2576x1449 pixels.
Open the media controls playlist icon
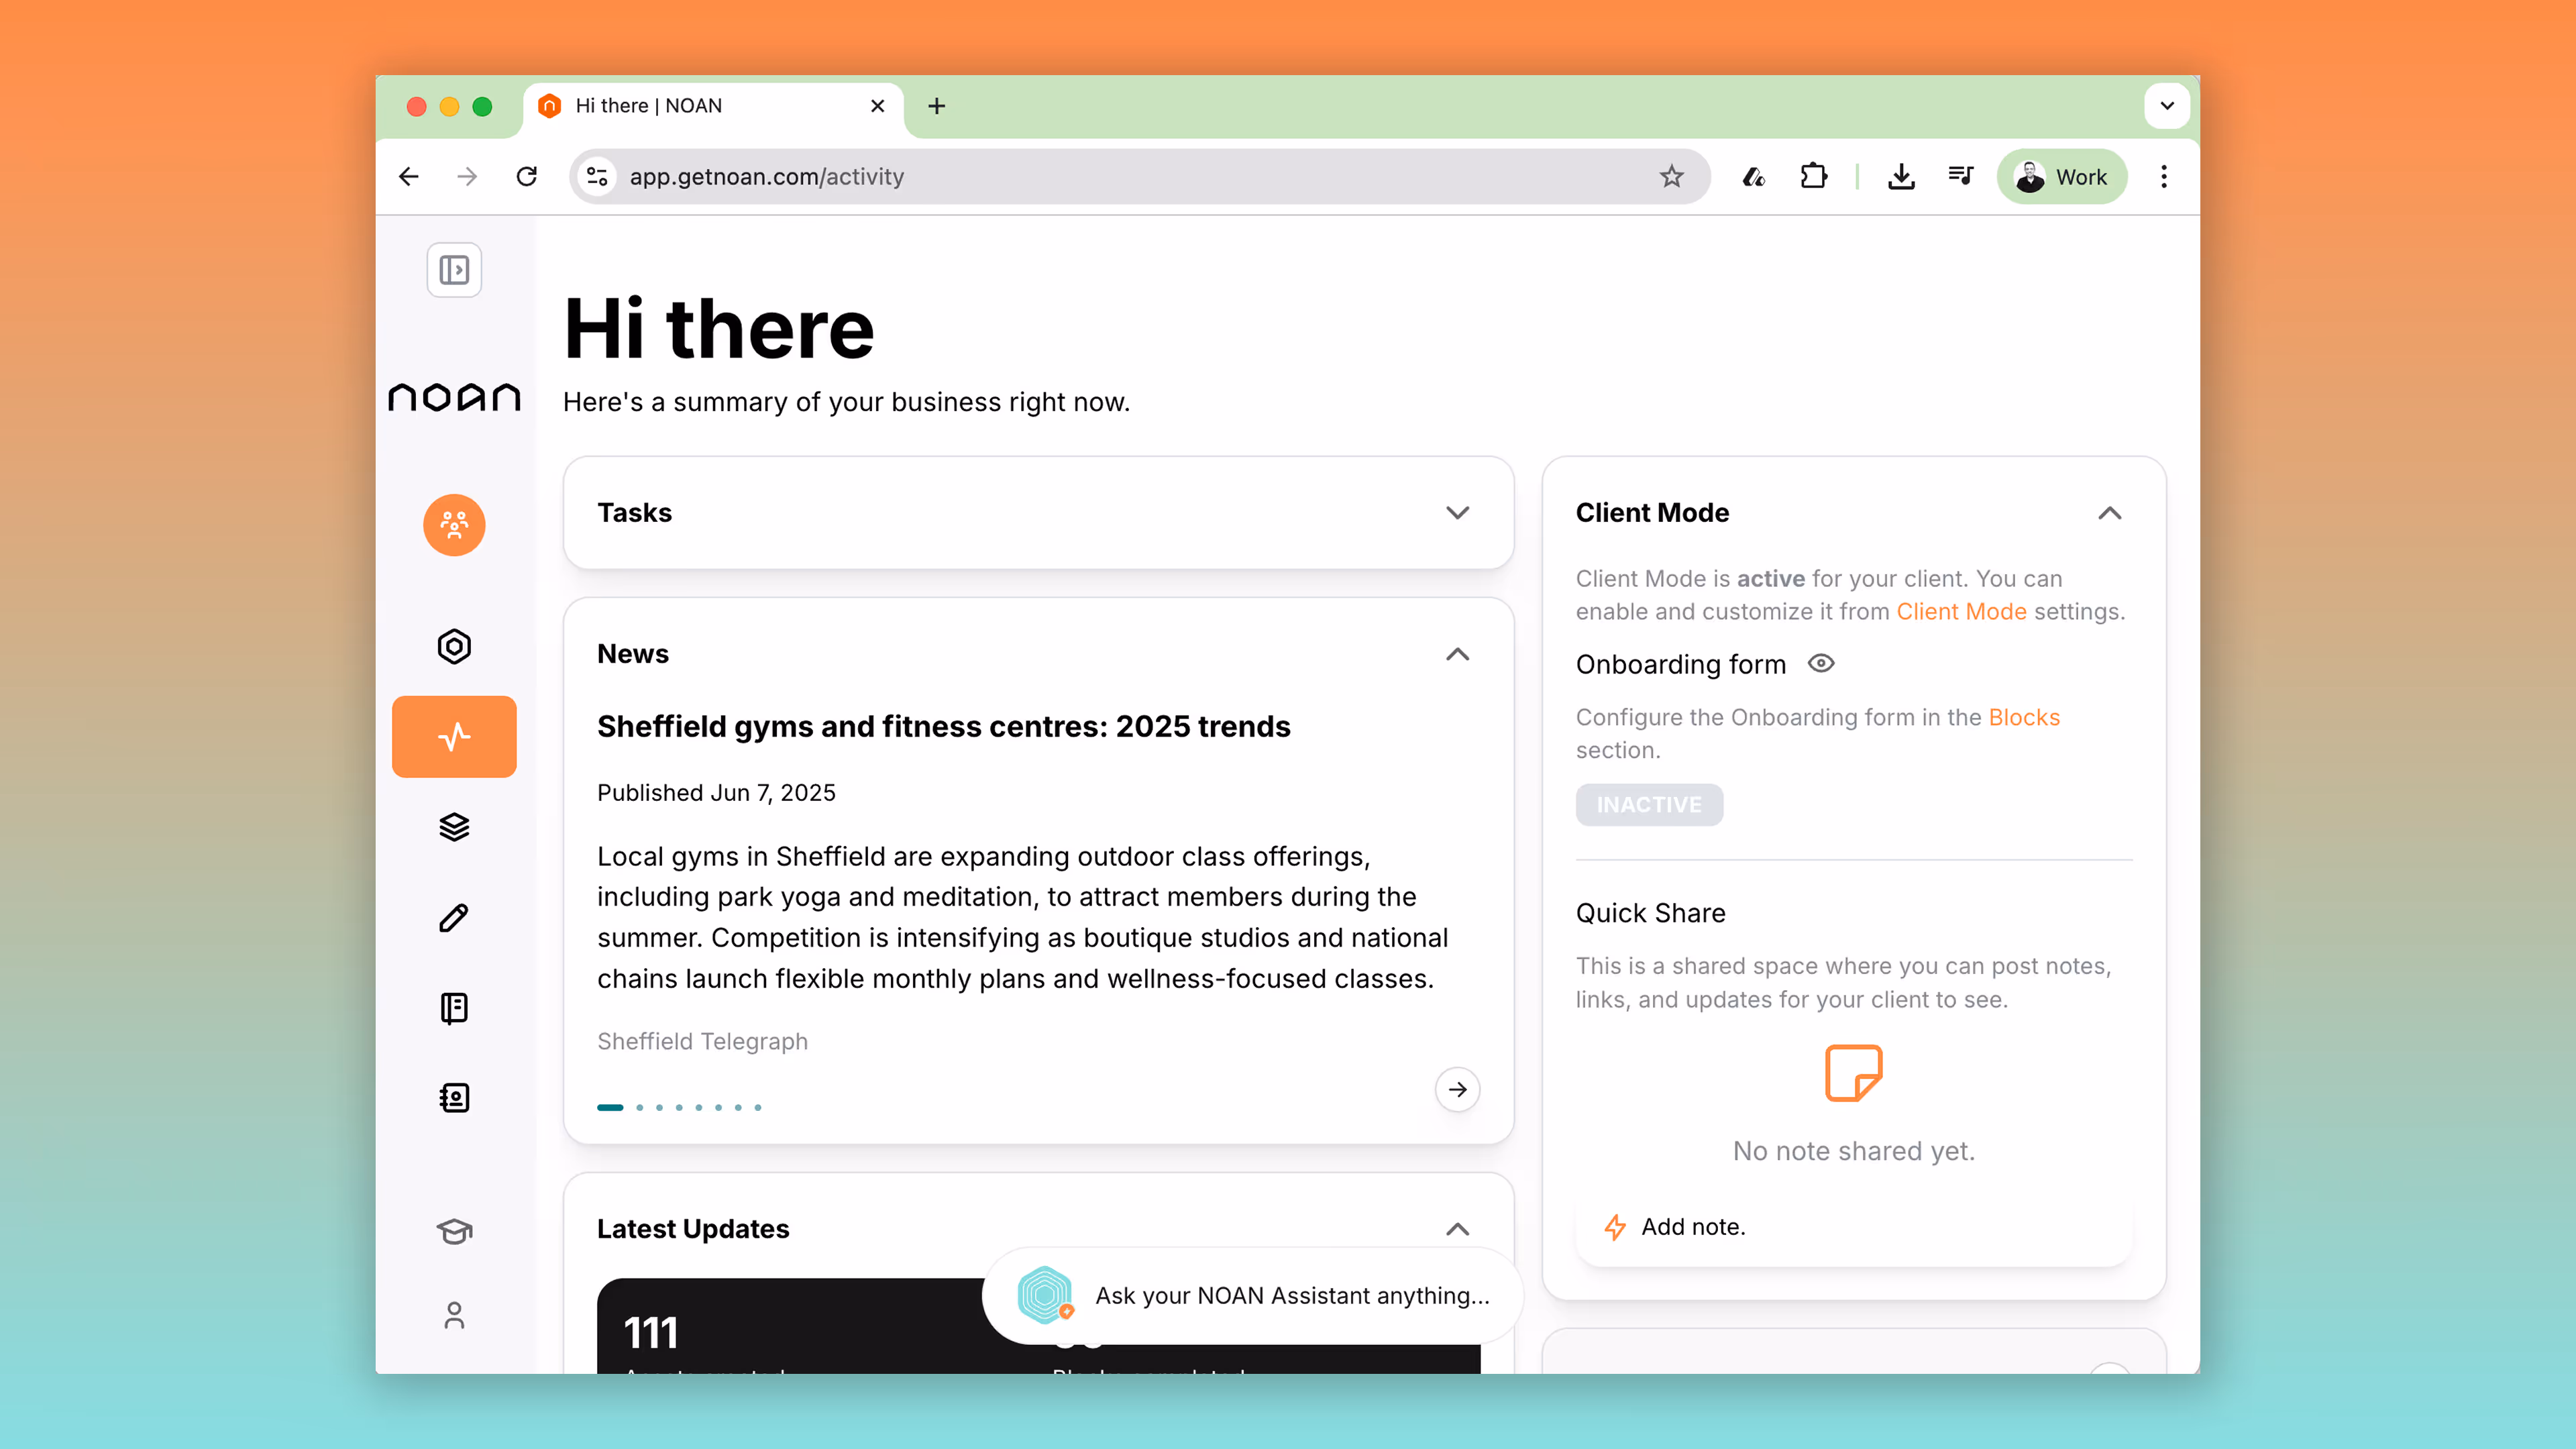(x=1961, y=177)
